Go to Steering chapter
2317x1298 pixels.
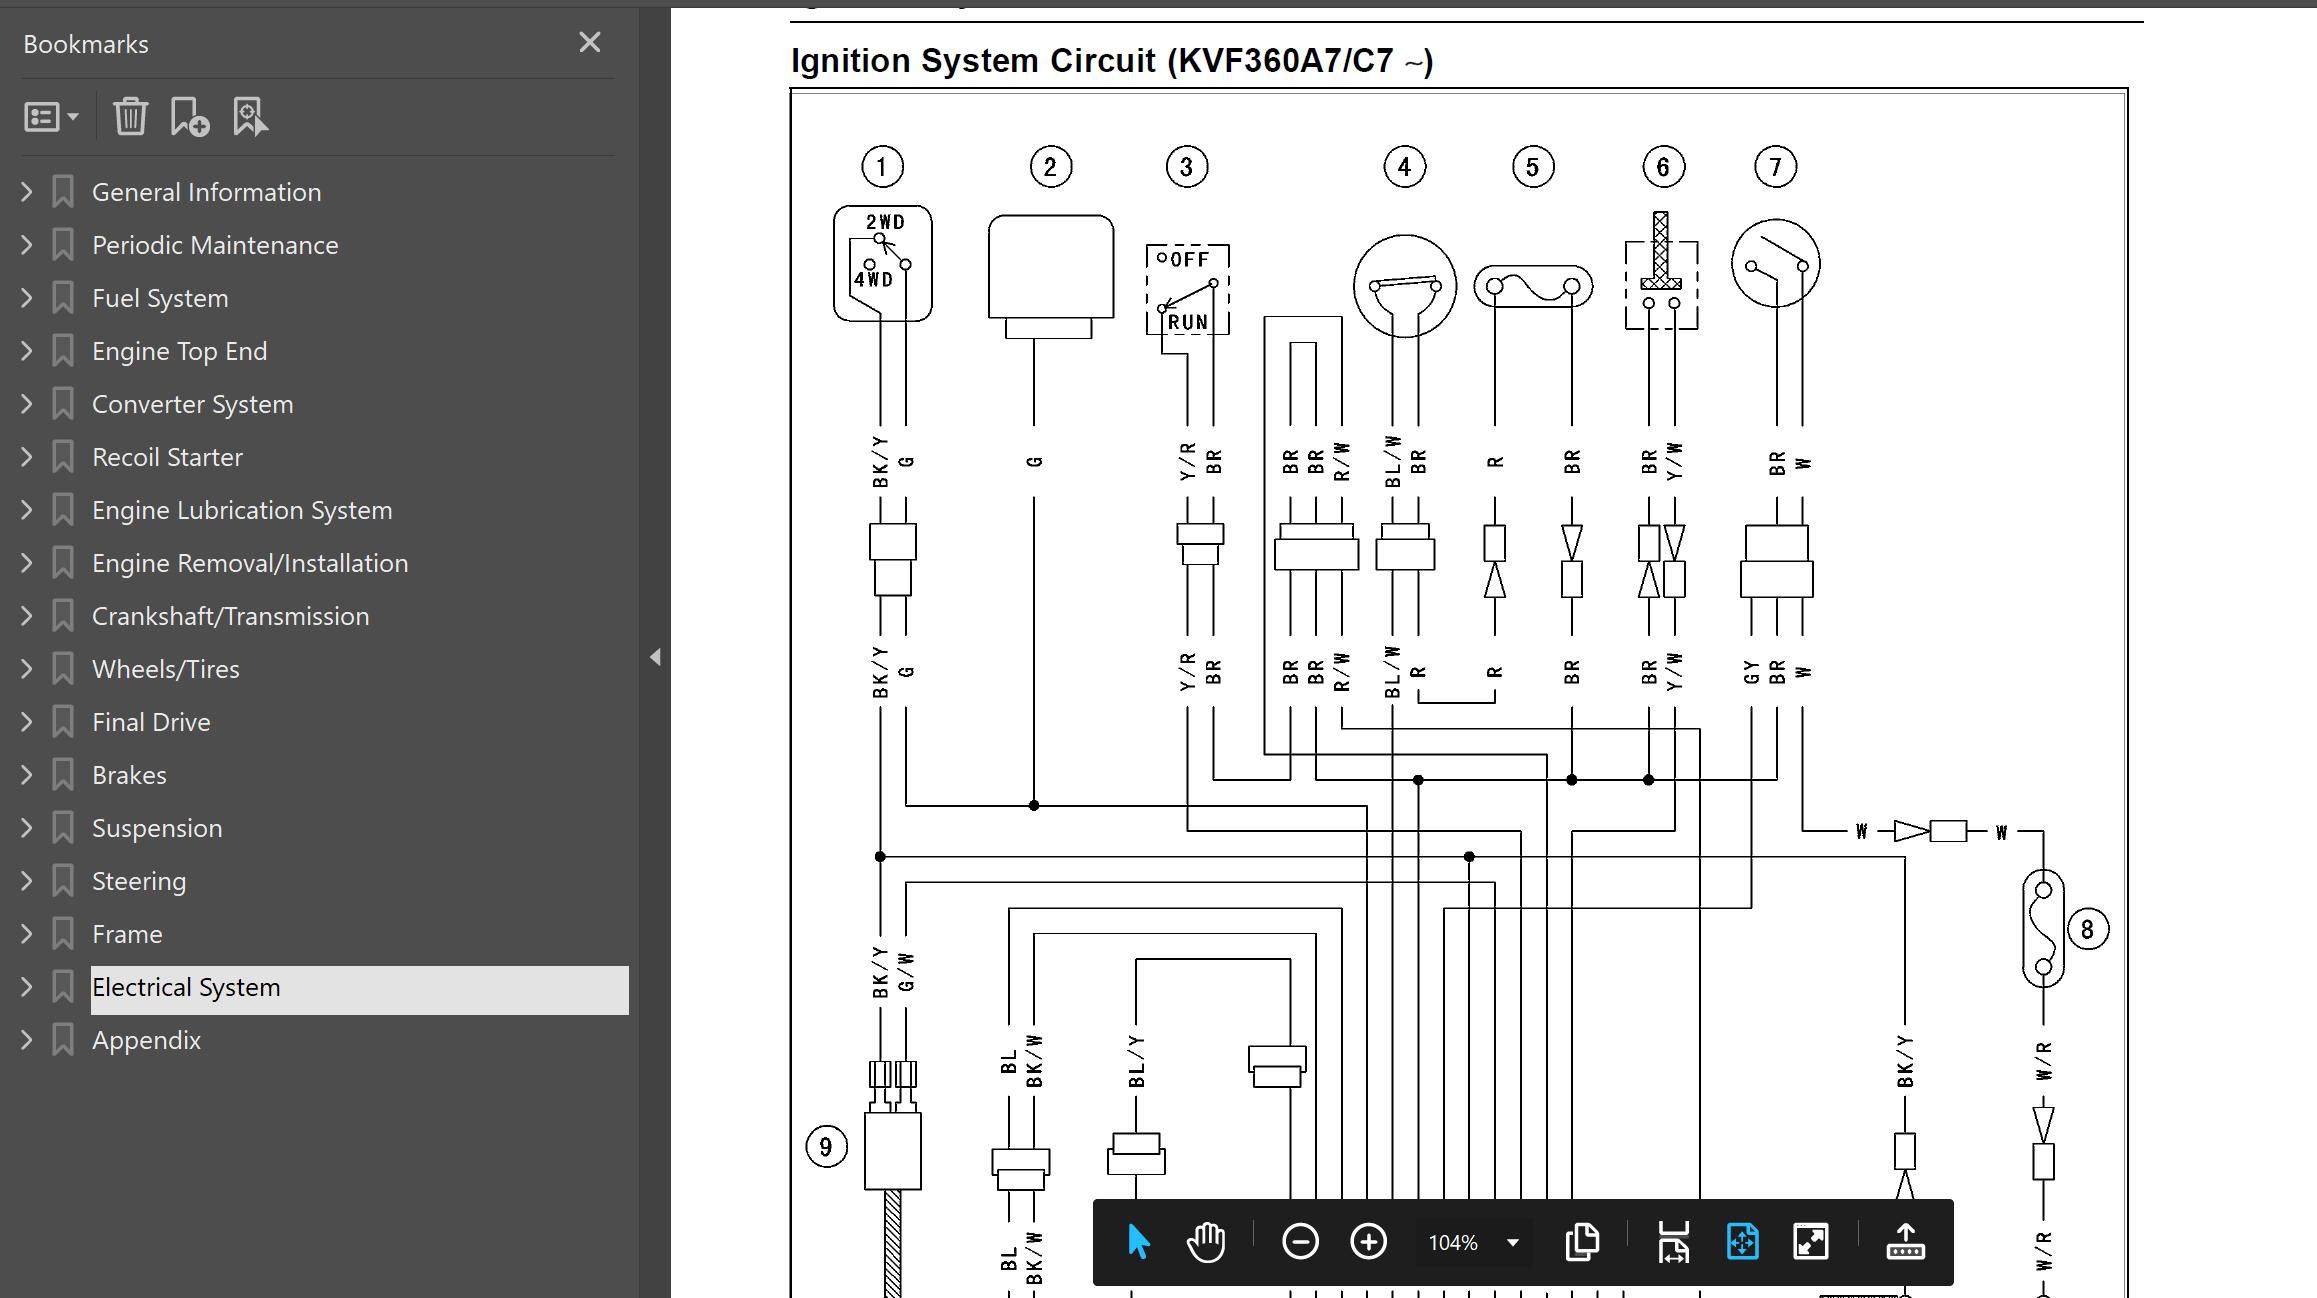click(139, 881)
